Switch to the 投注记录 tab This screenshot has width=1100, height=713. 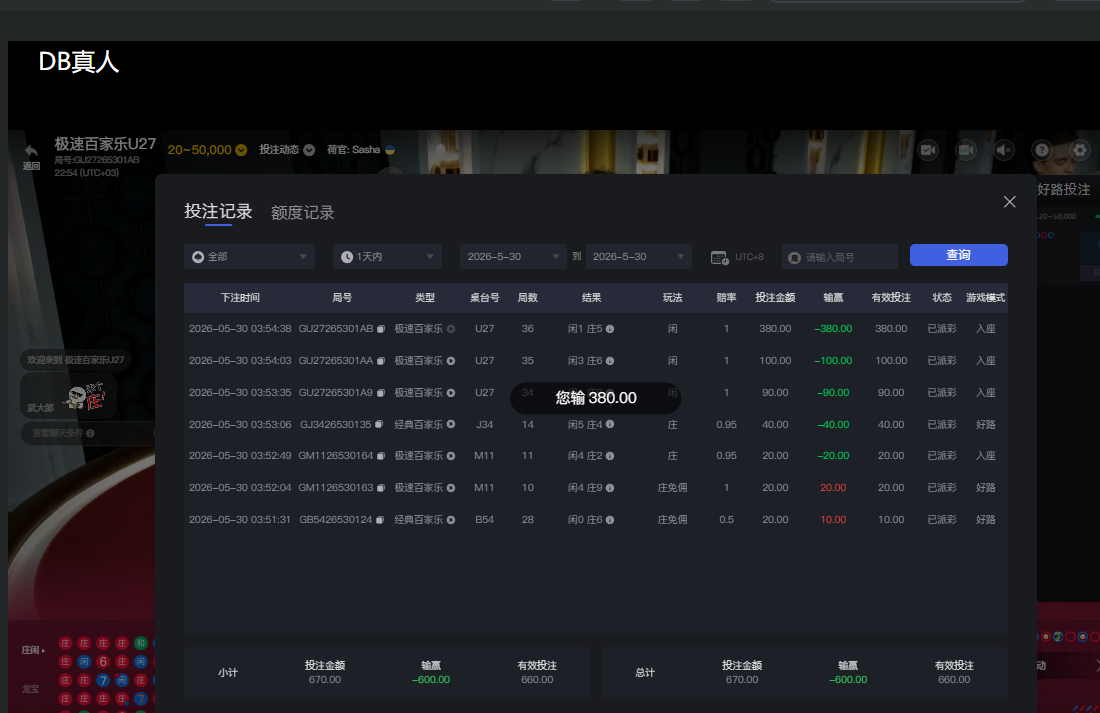coord(218,212)
